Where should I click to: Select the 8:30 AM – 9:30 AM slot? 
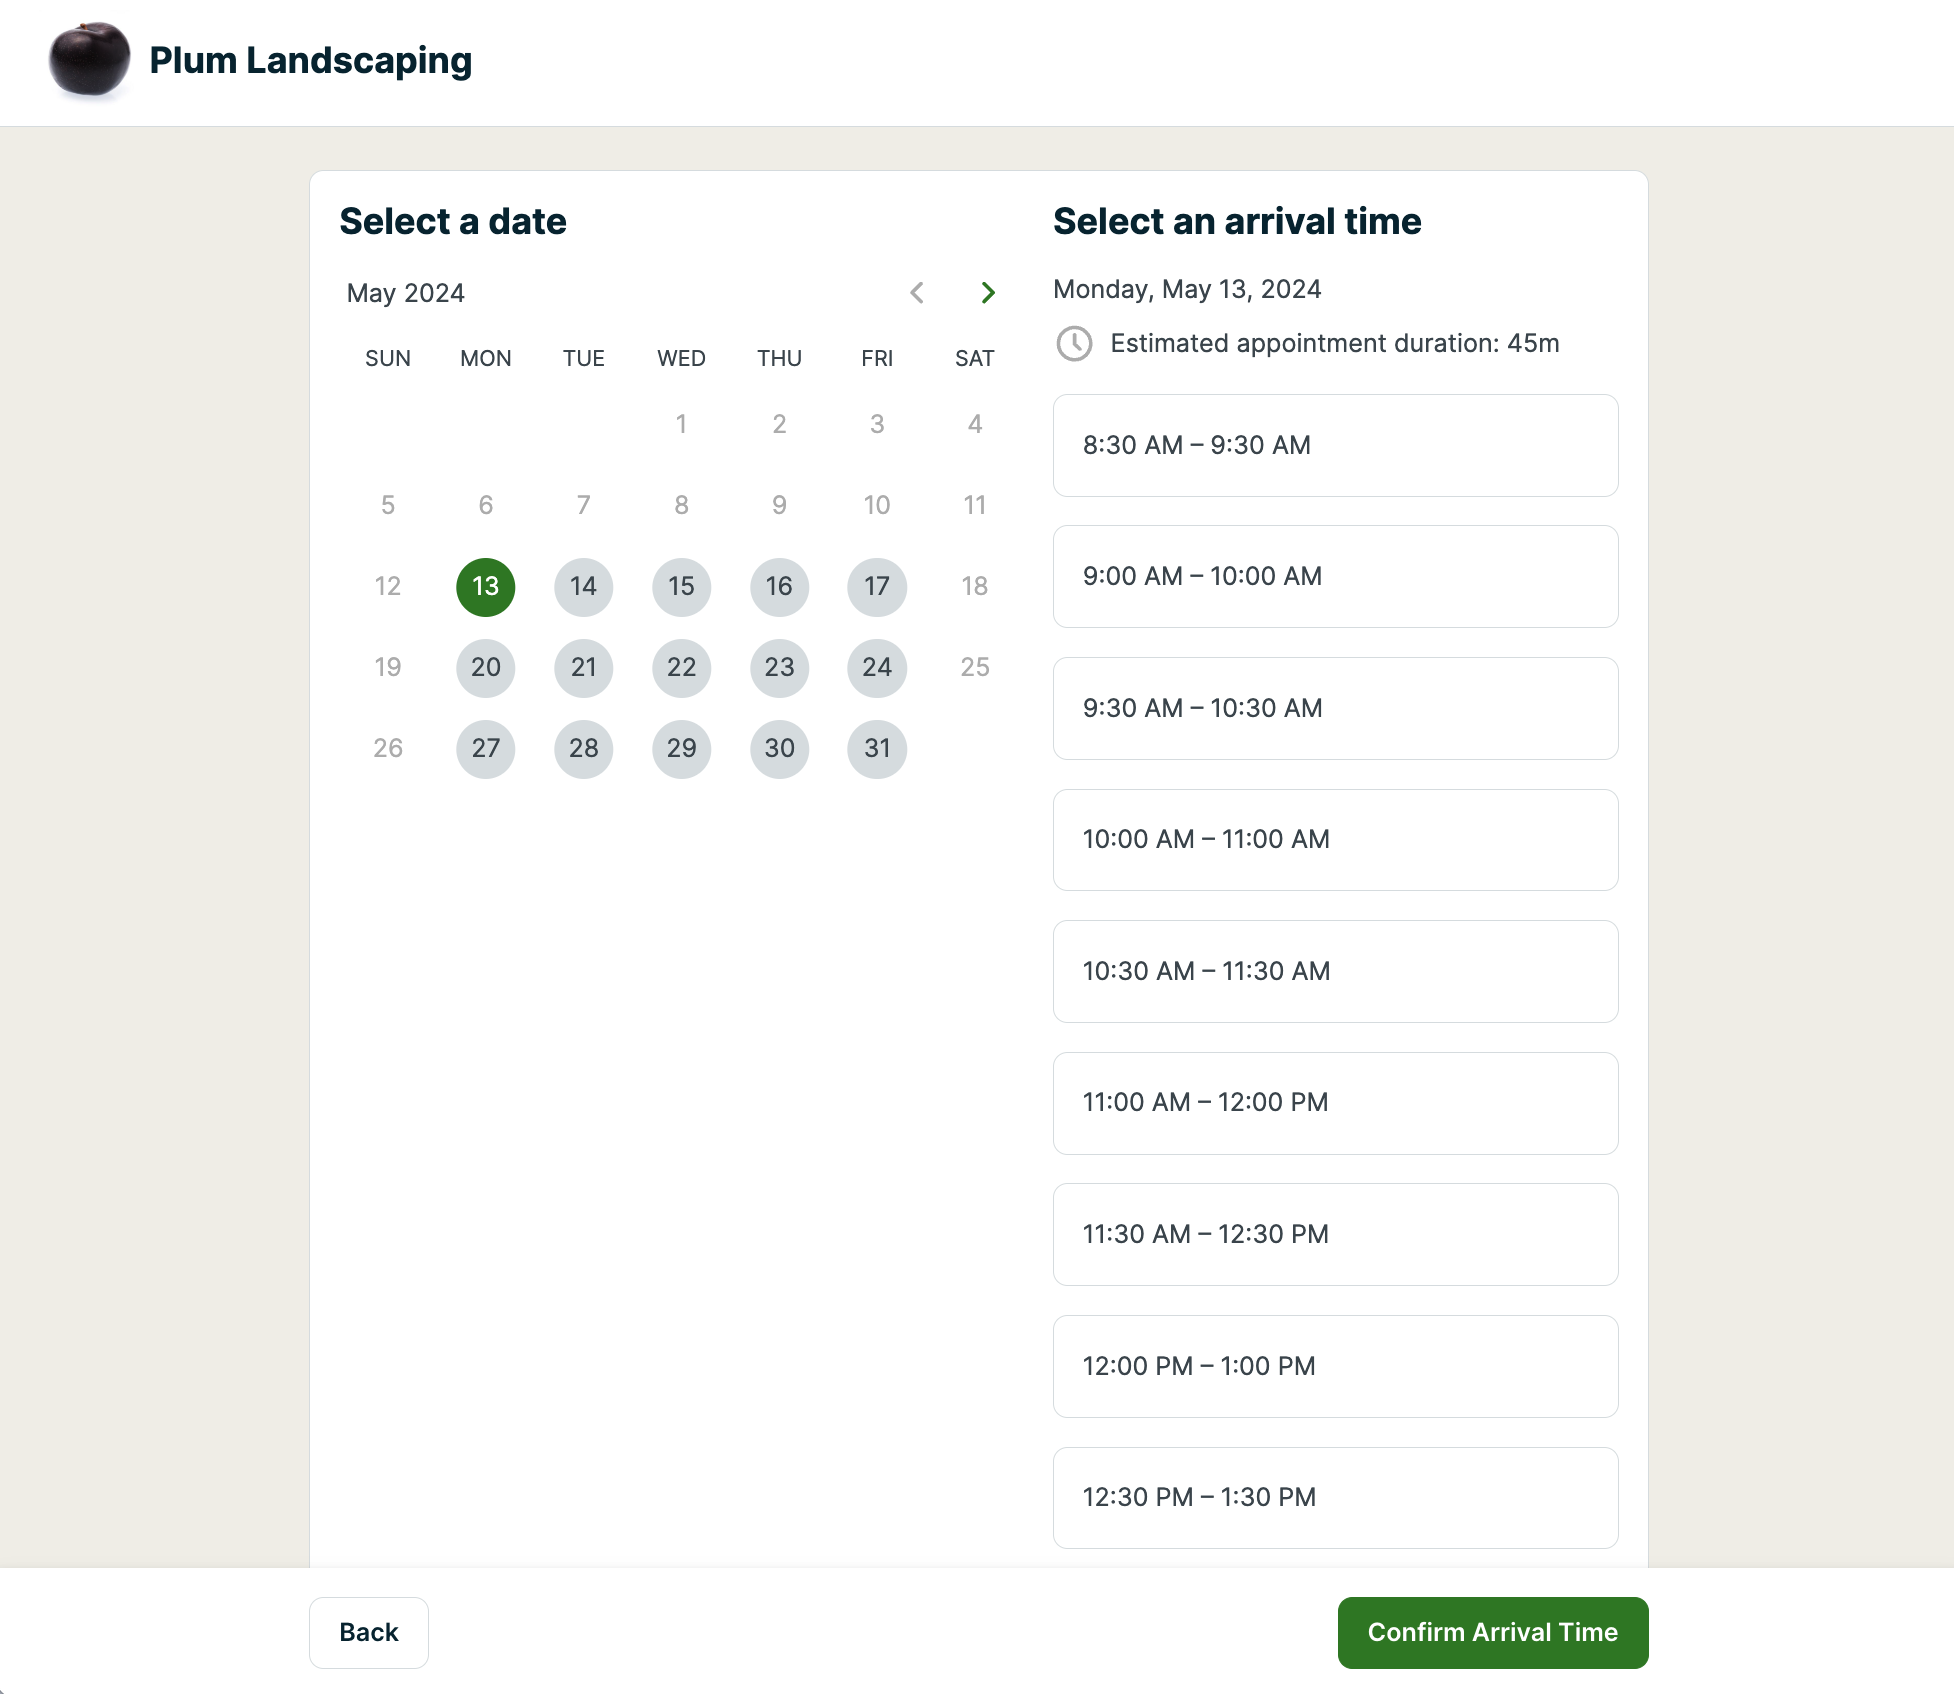coord(1335,445)
